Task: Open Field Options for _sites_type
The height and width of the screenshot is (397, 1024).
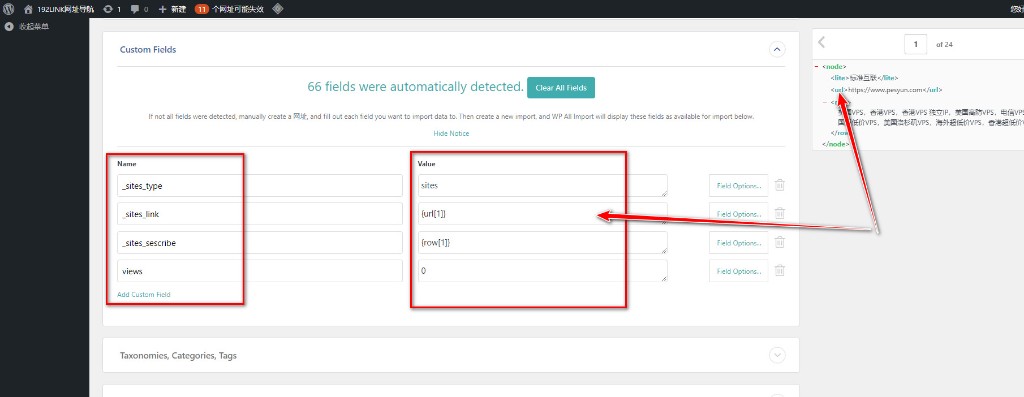Action: click(739, 185)
